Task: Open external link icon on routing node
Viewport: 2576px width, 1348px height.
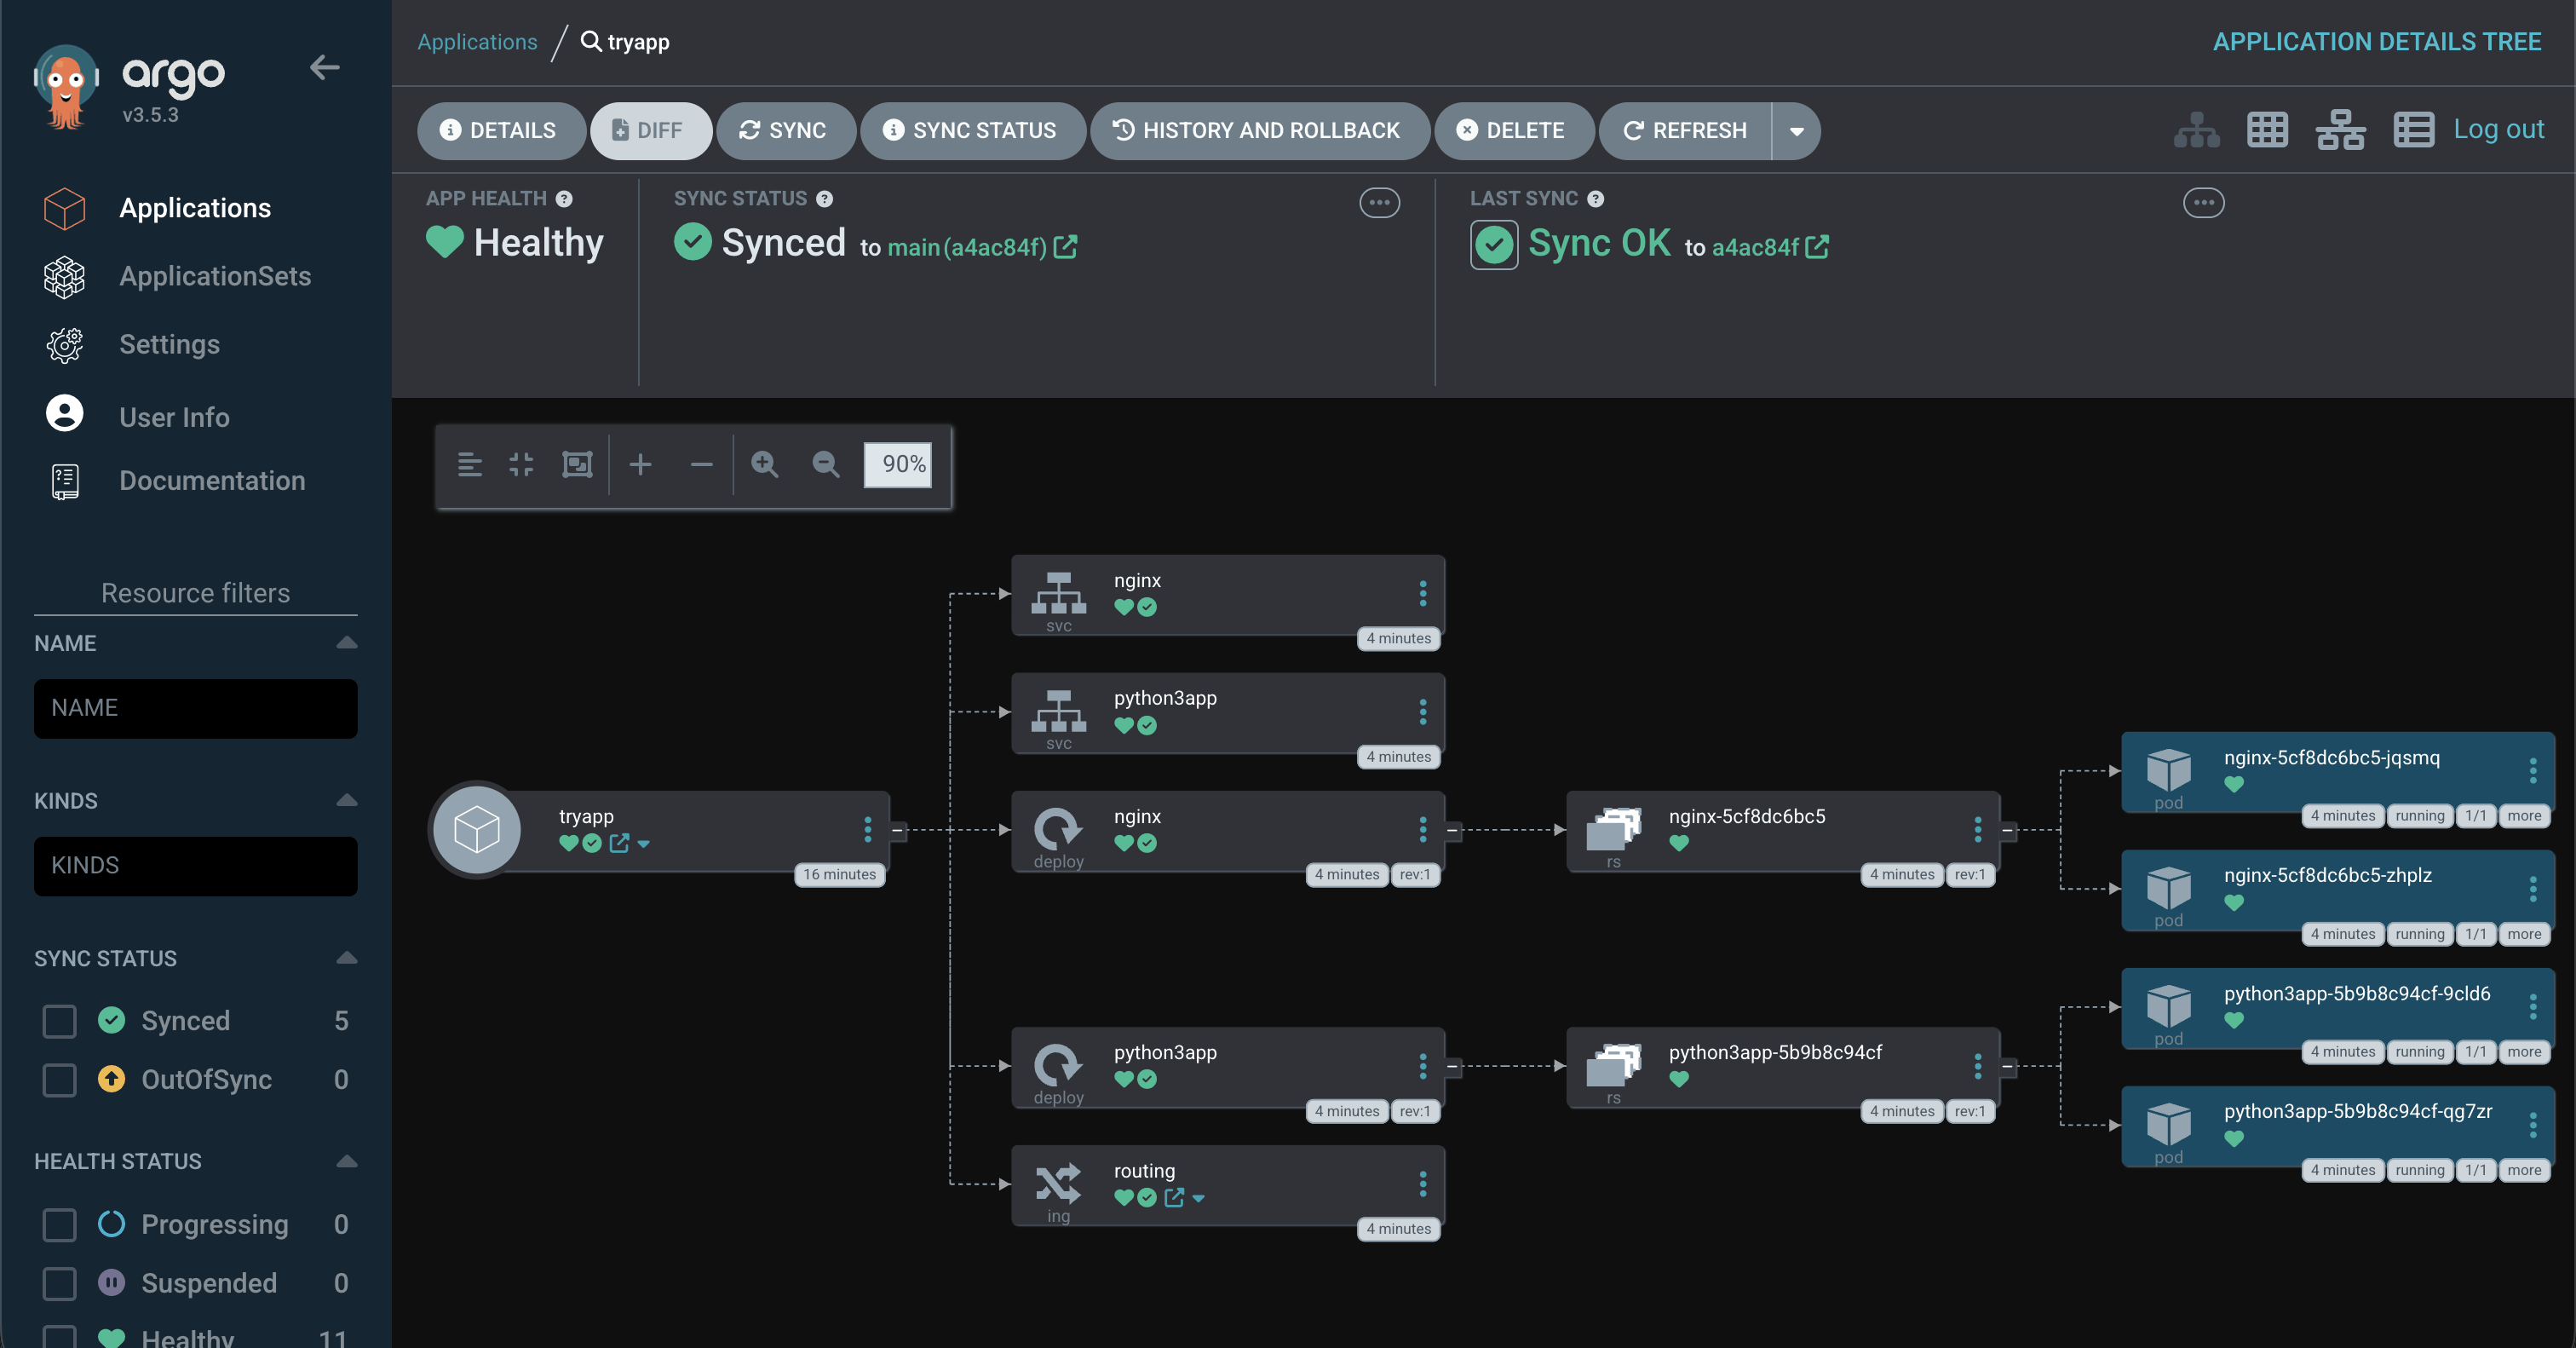Action: [x=1174, y=1197]
